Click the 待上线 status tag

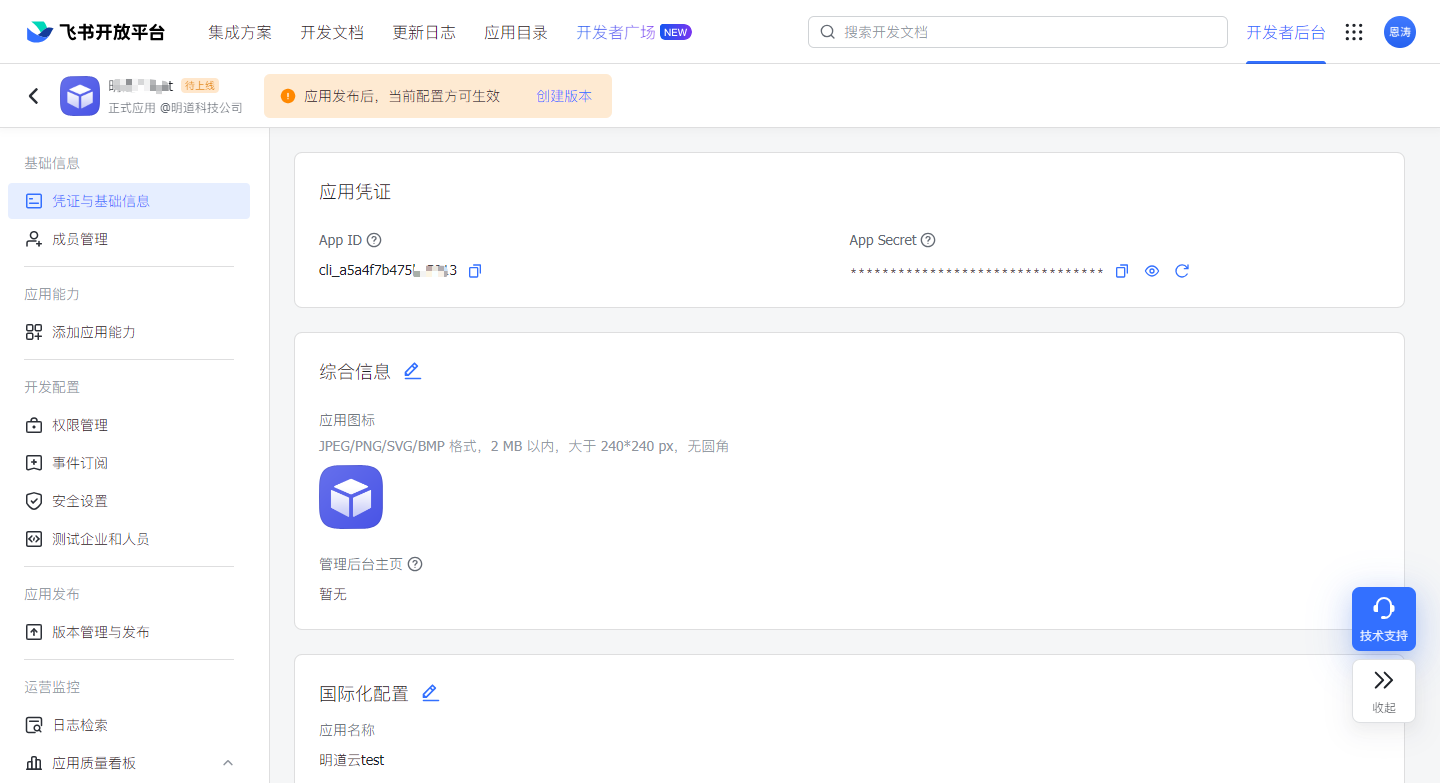[200, 86]
